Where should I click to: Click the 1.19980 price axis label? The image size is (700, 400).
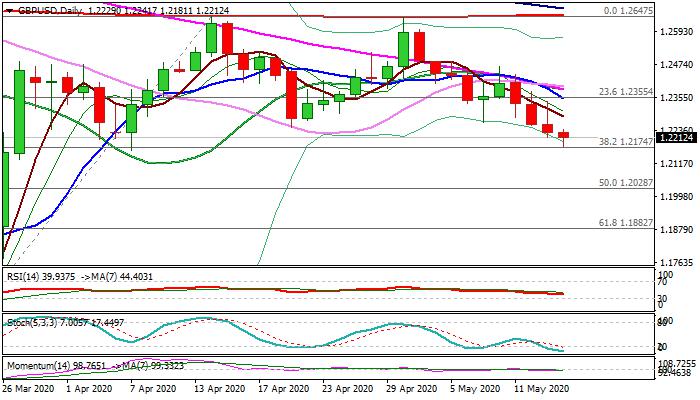click(677, 197)
